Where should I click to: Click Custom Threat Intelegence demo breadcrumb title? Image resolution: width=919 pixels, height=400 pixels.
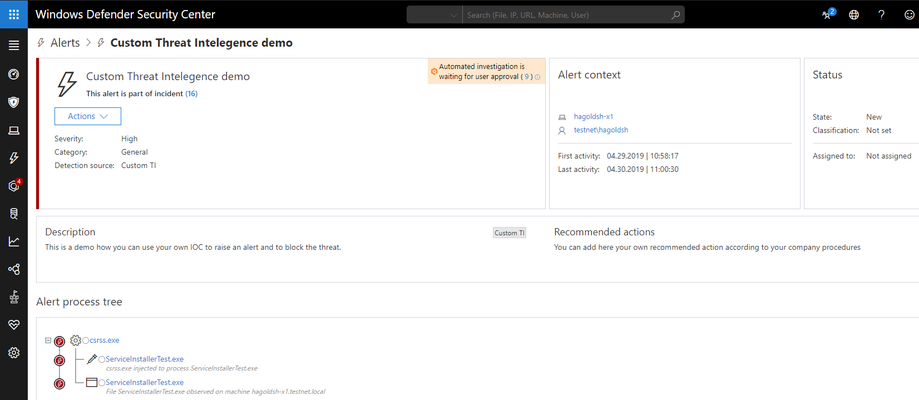[202, 43]
